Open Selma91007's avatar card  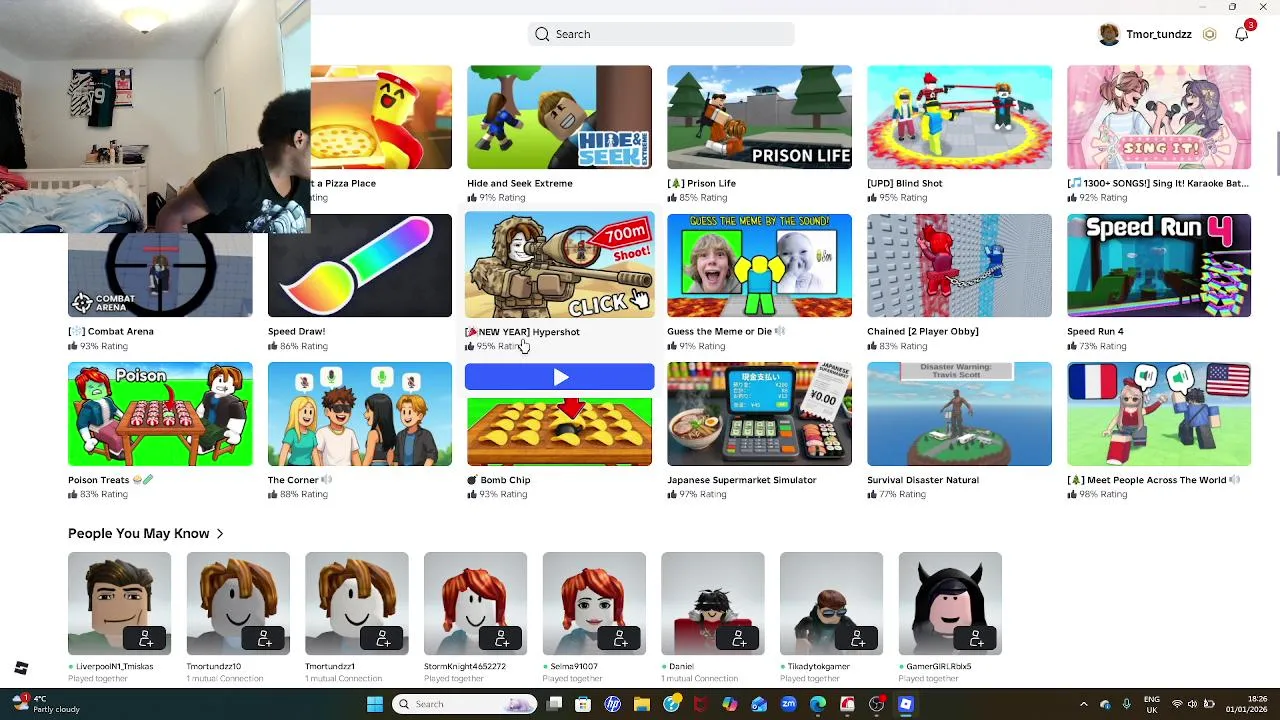point(594,603)
